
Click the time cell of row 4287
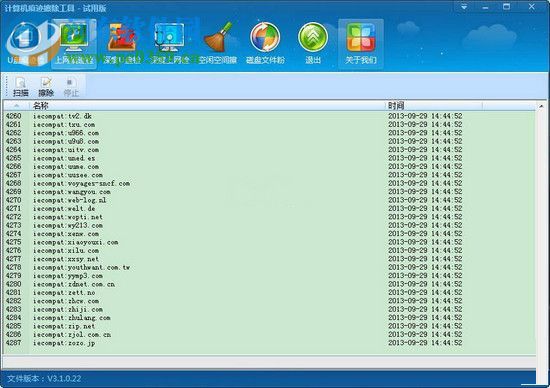425,343
